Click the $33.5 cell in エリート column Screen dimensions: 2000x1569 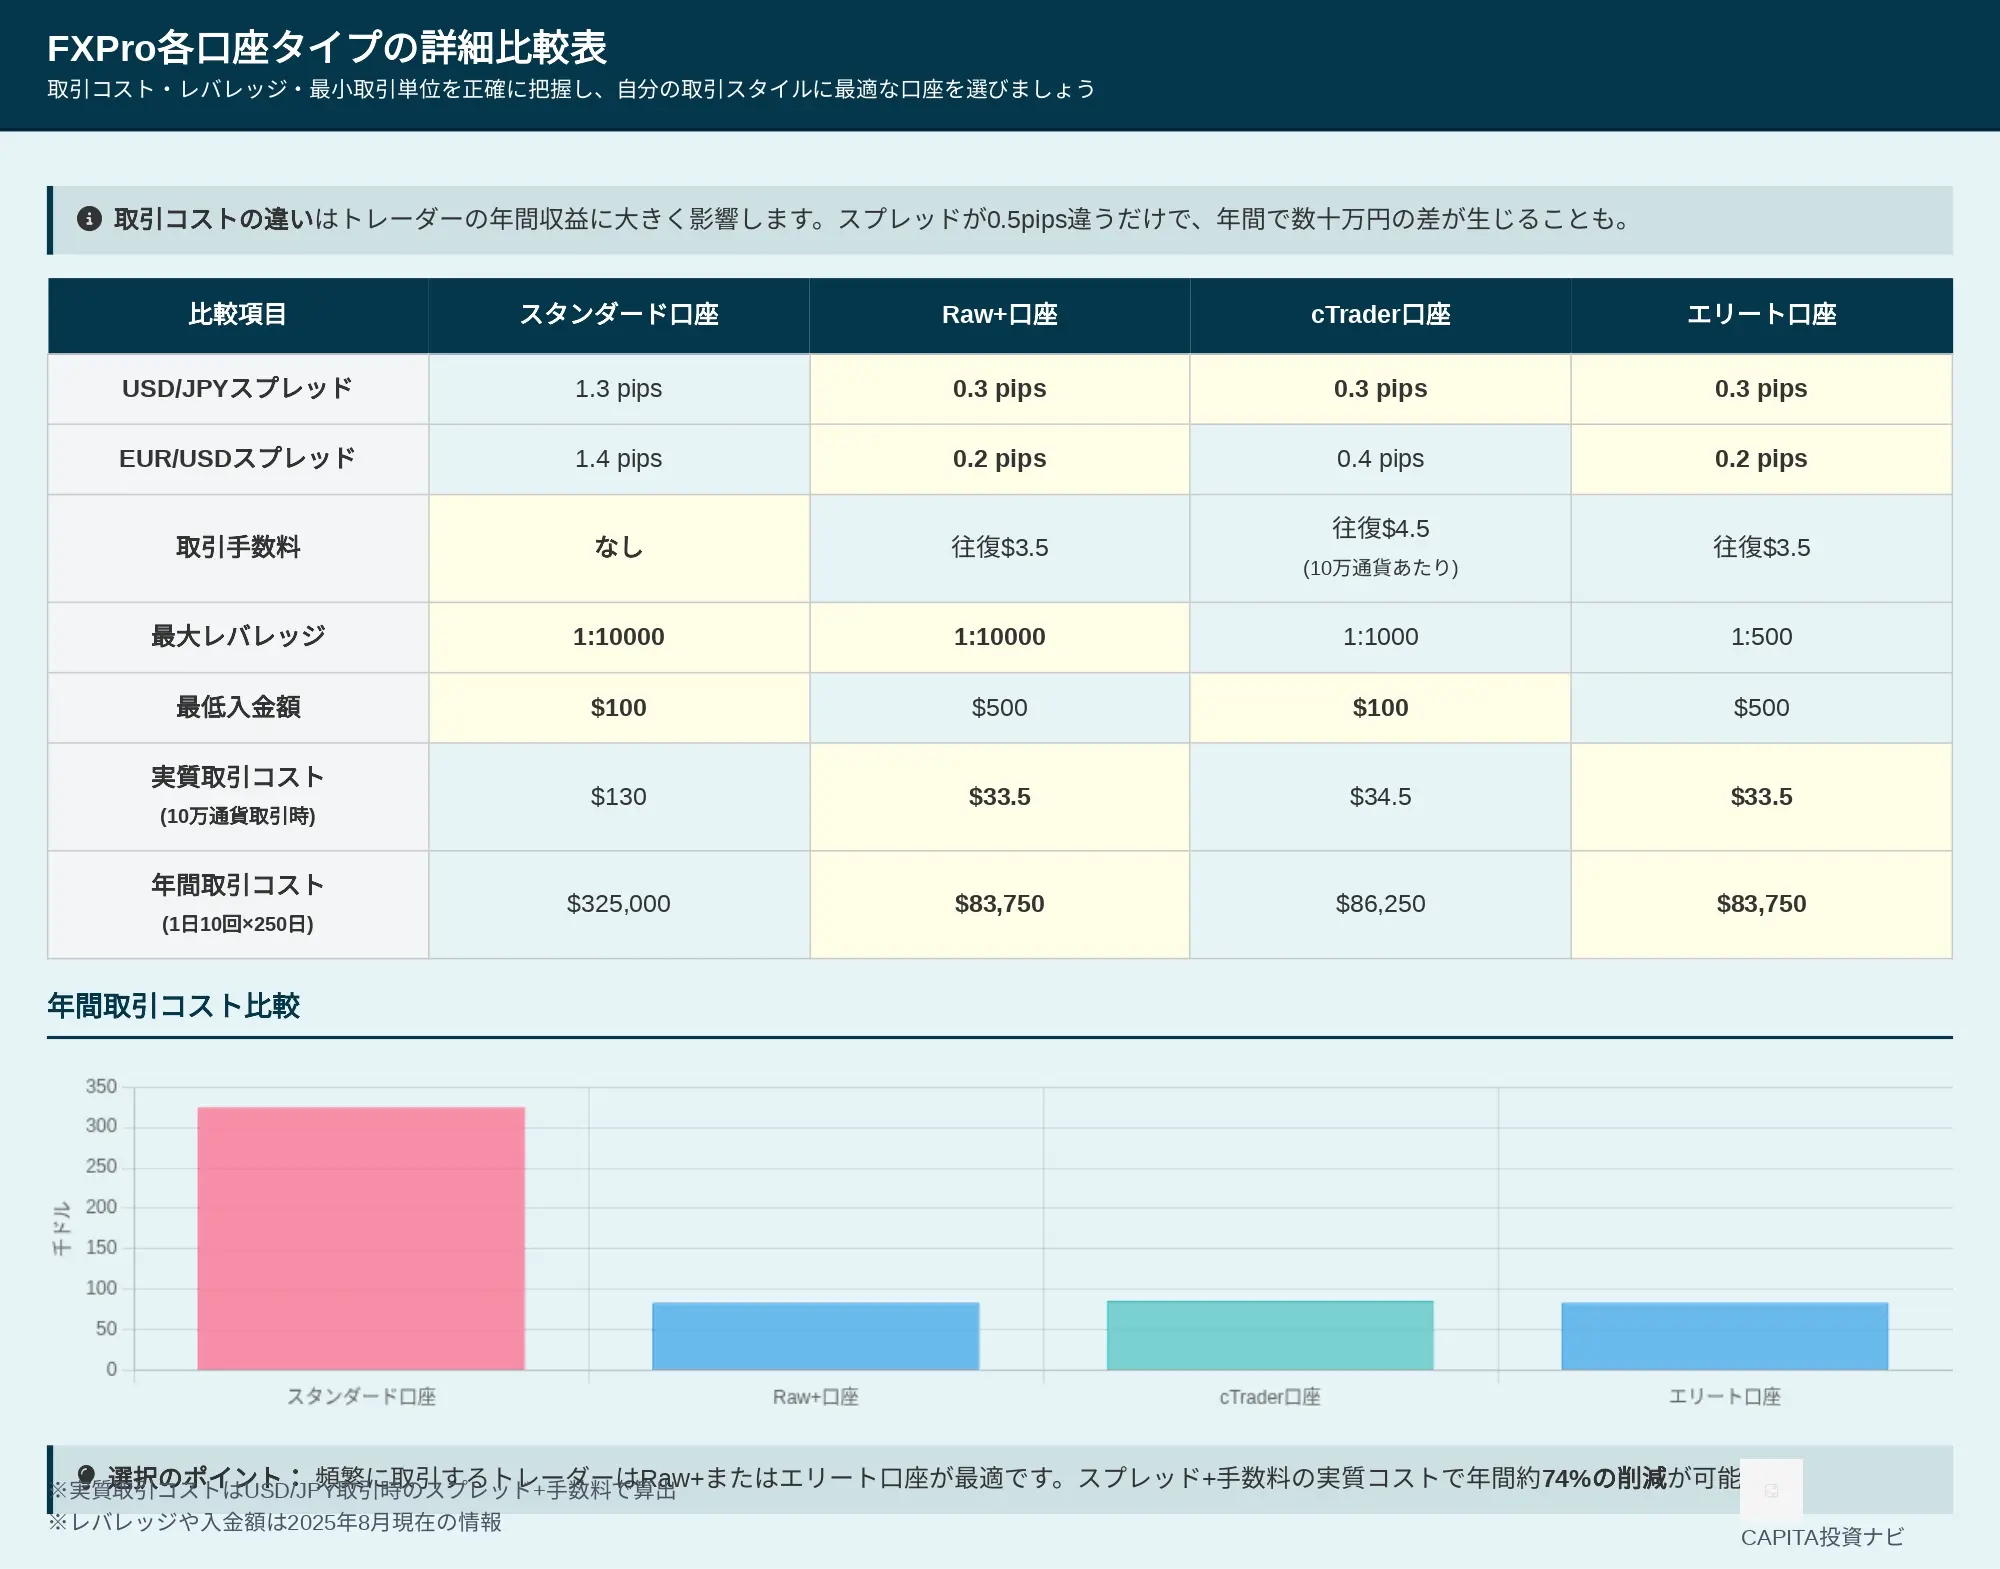pos(1762,797)
